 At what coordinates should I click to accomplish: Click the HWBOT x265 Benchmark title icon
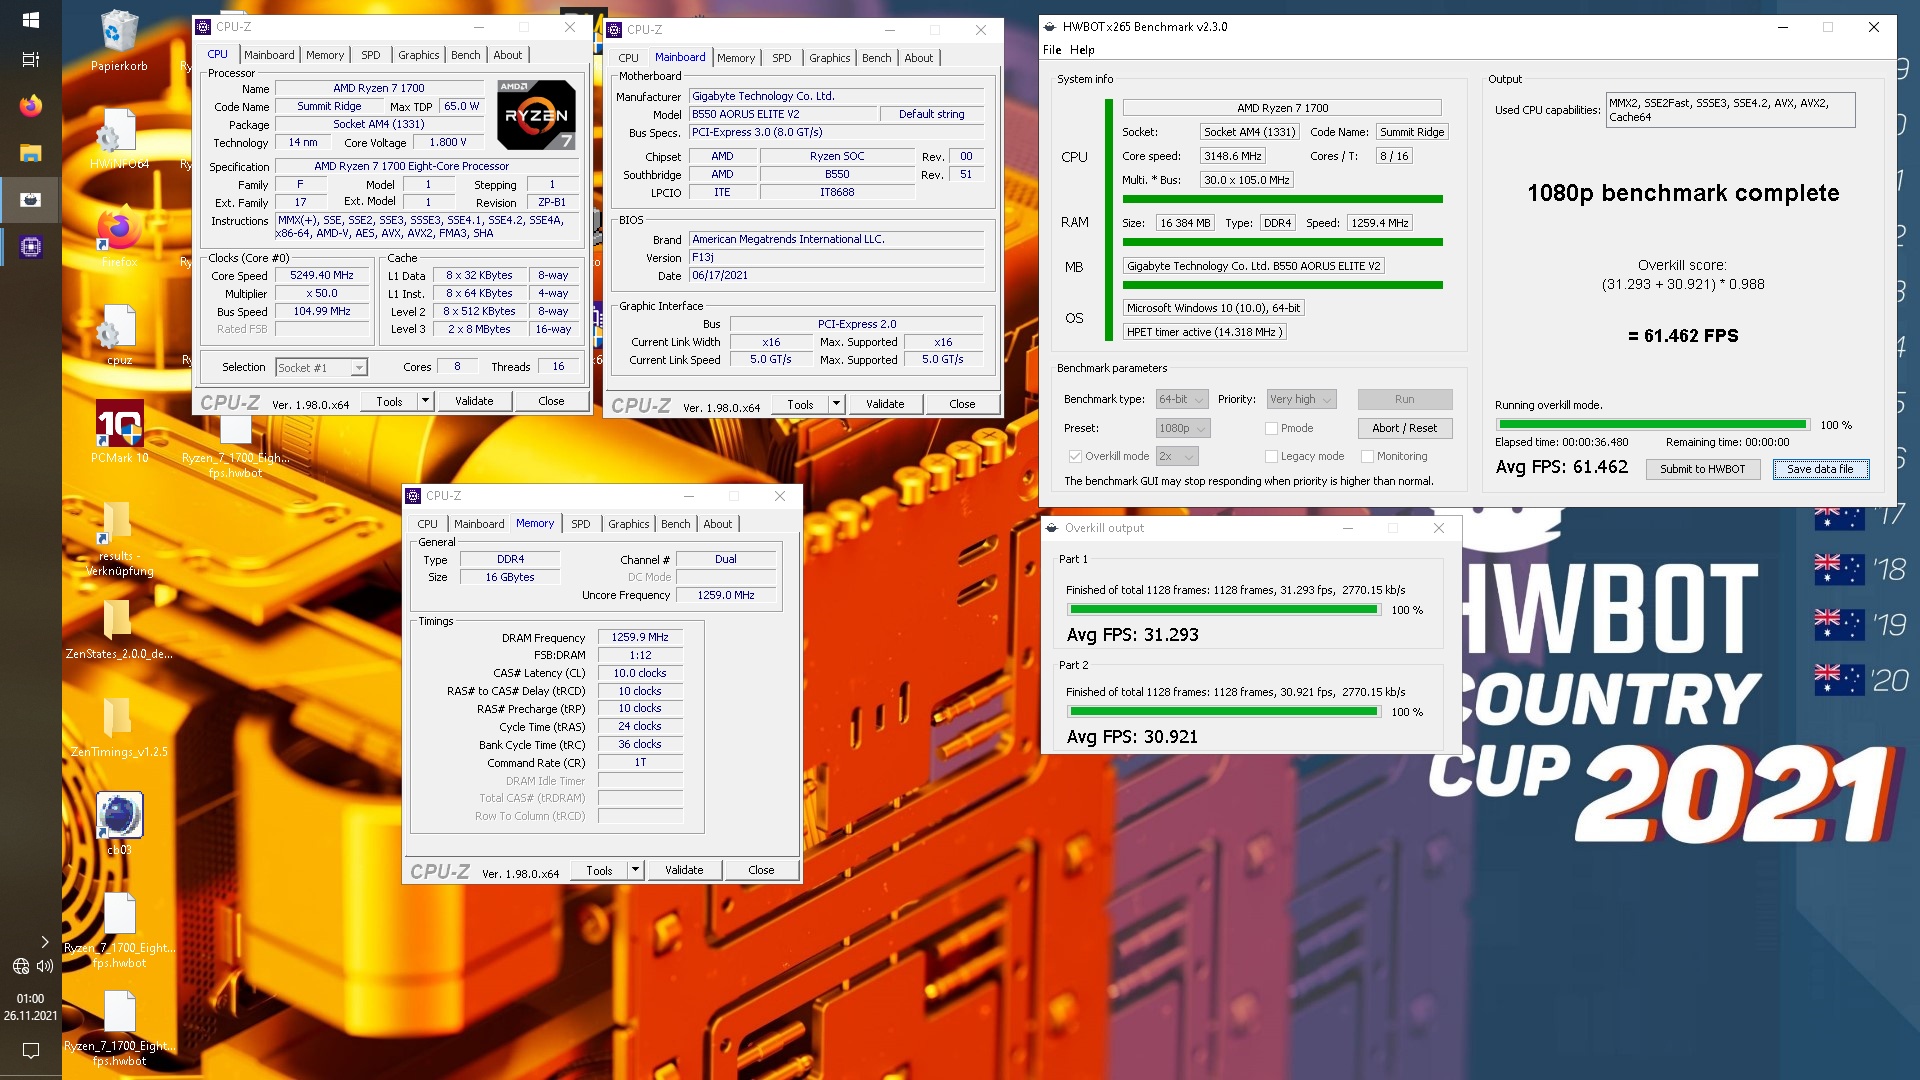1050,27
